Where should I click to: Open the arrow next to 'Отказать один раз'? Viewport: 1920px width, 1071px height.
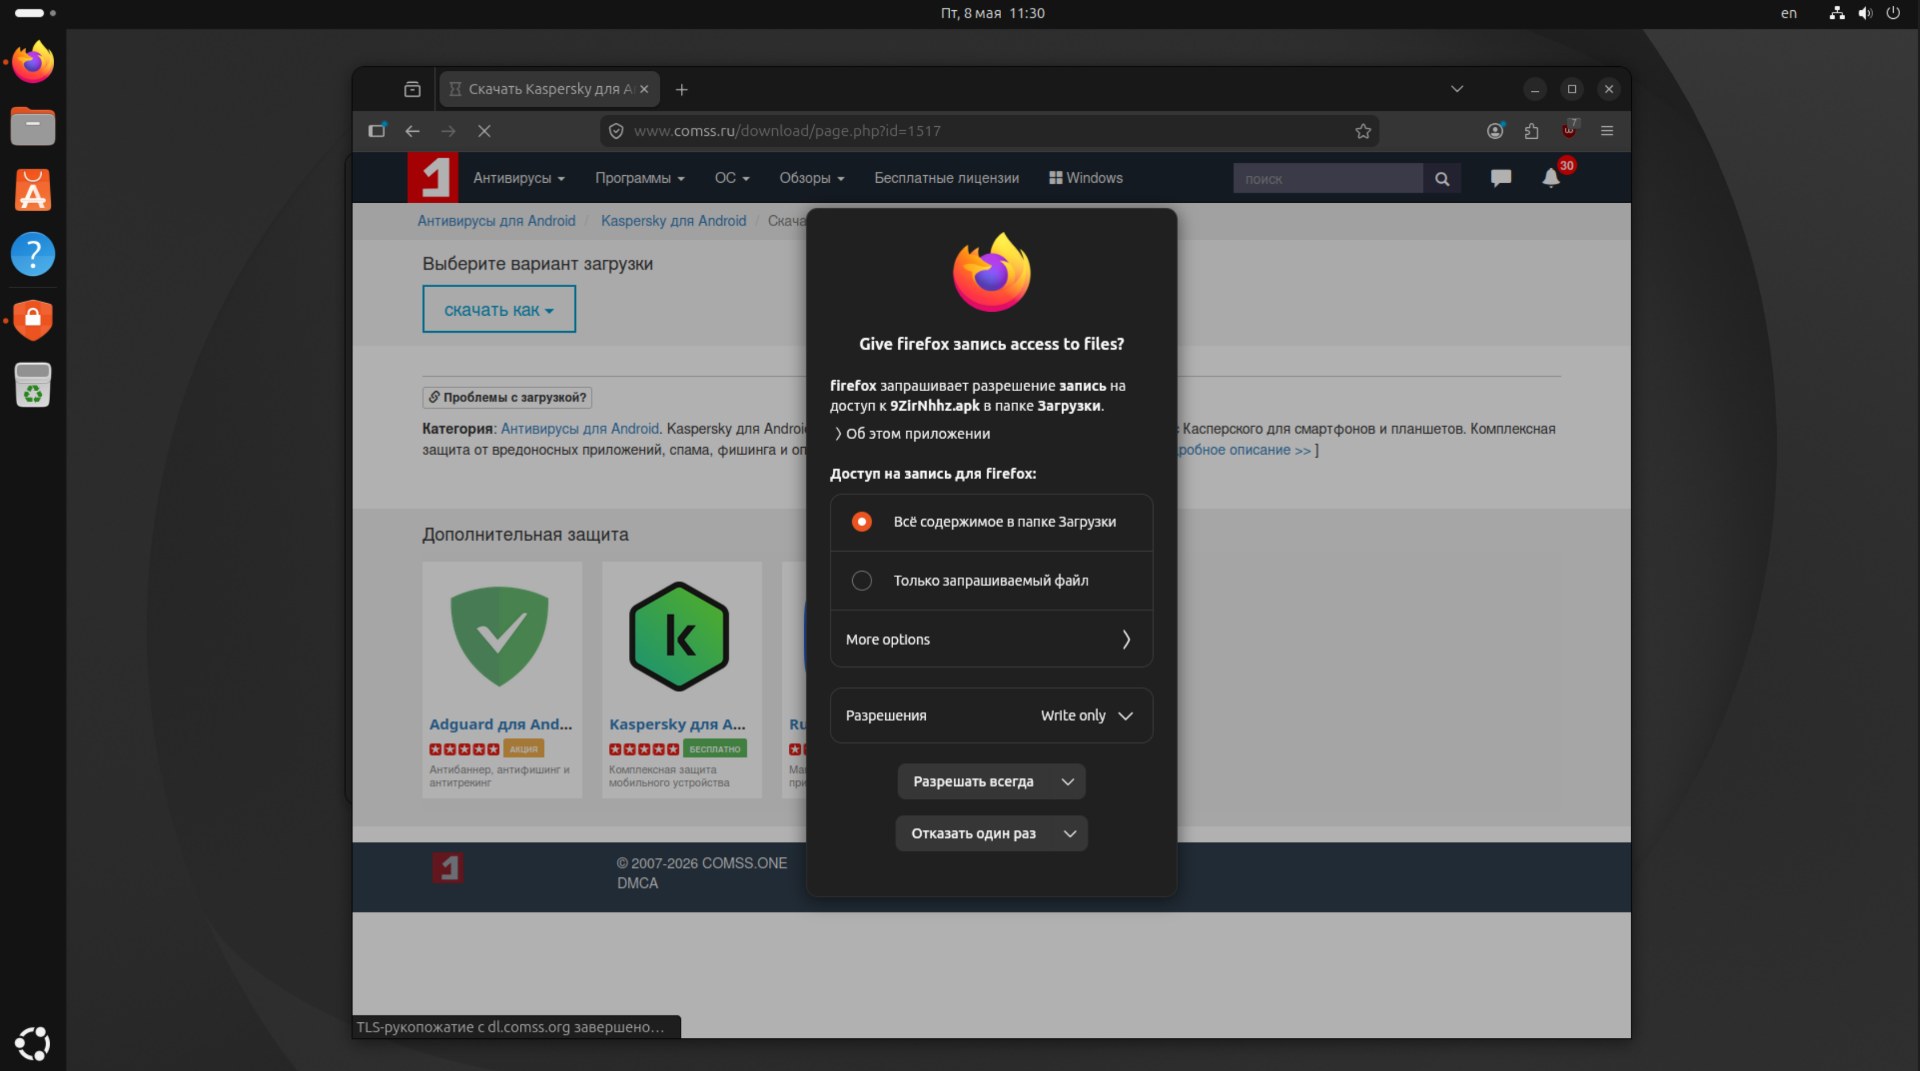pos(1070,834)
